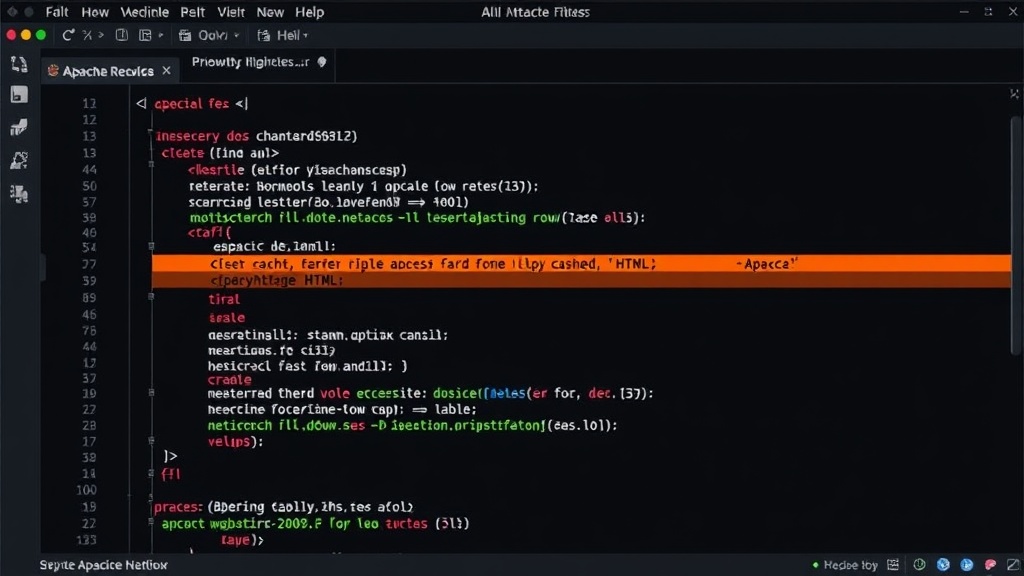Click 'aesratinall:' code line
The width and height of the screenshot is (1024, 576).
(x=328, y=335)
